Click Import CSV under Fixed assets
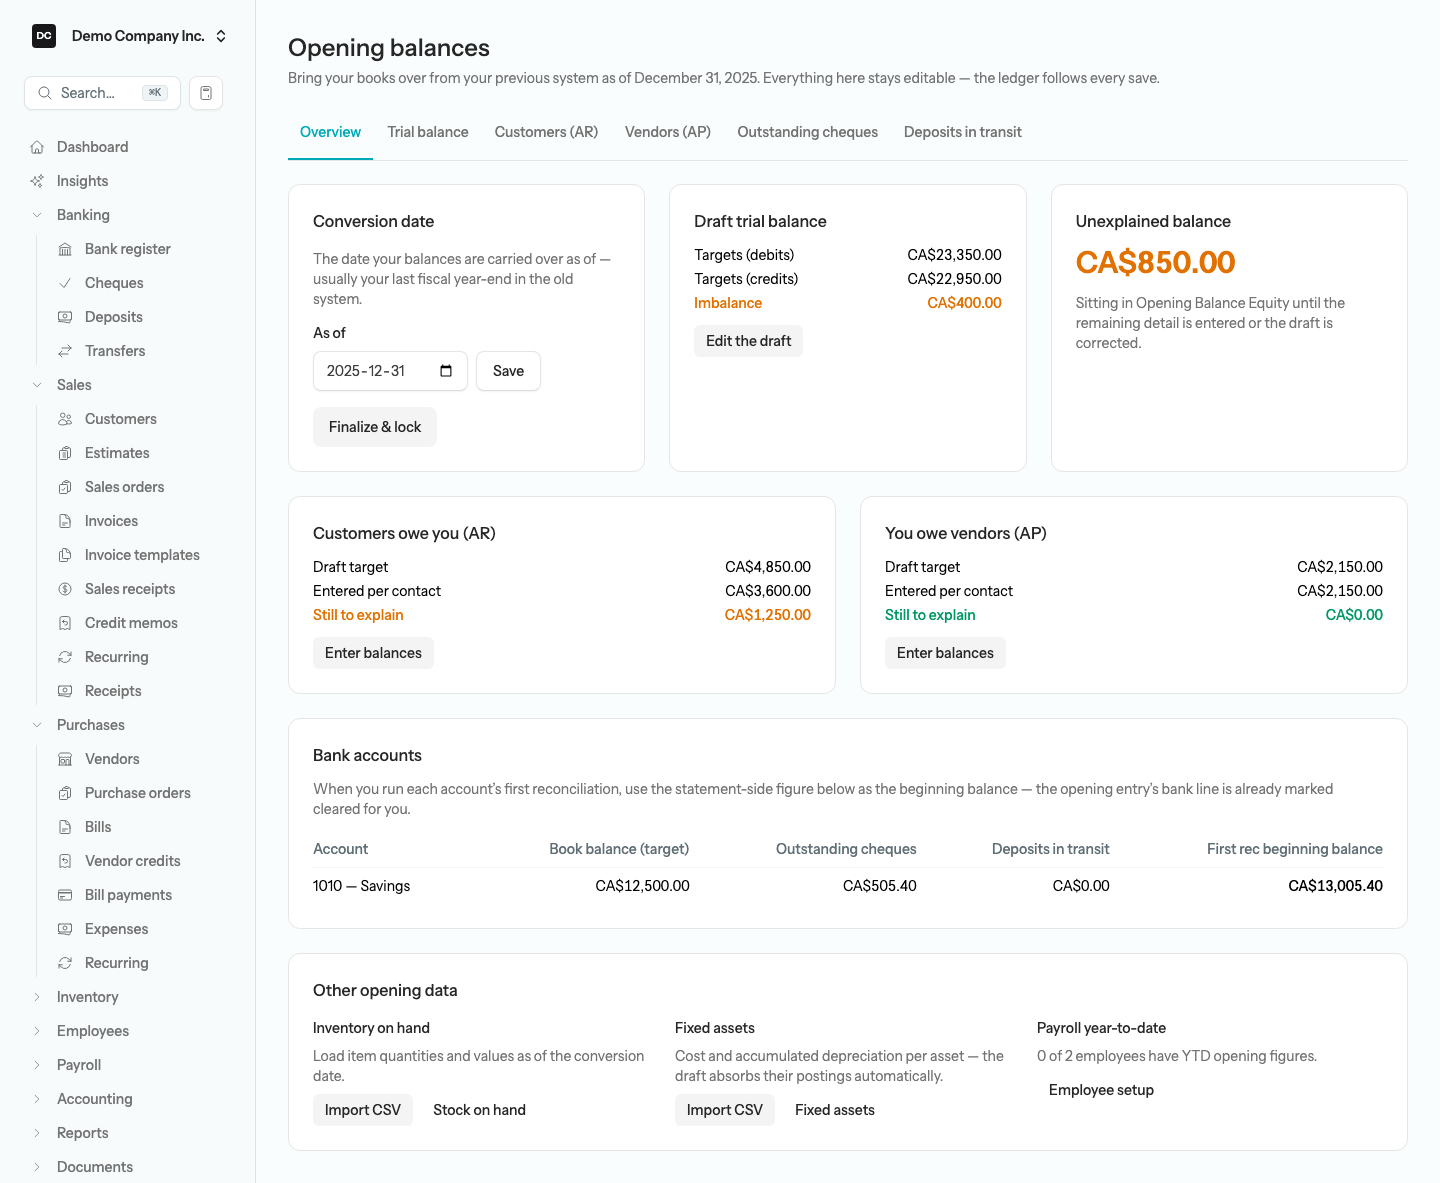The width and height of the screenshot is (1440, 1183). click(725, 1110)
